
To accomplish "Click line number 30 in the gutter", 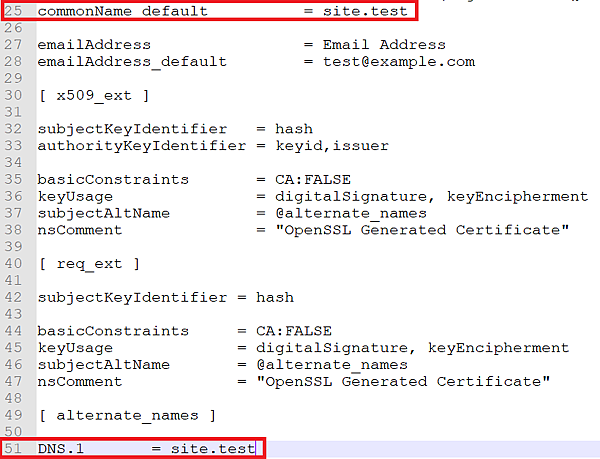I will (x=13, y=95).
